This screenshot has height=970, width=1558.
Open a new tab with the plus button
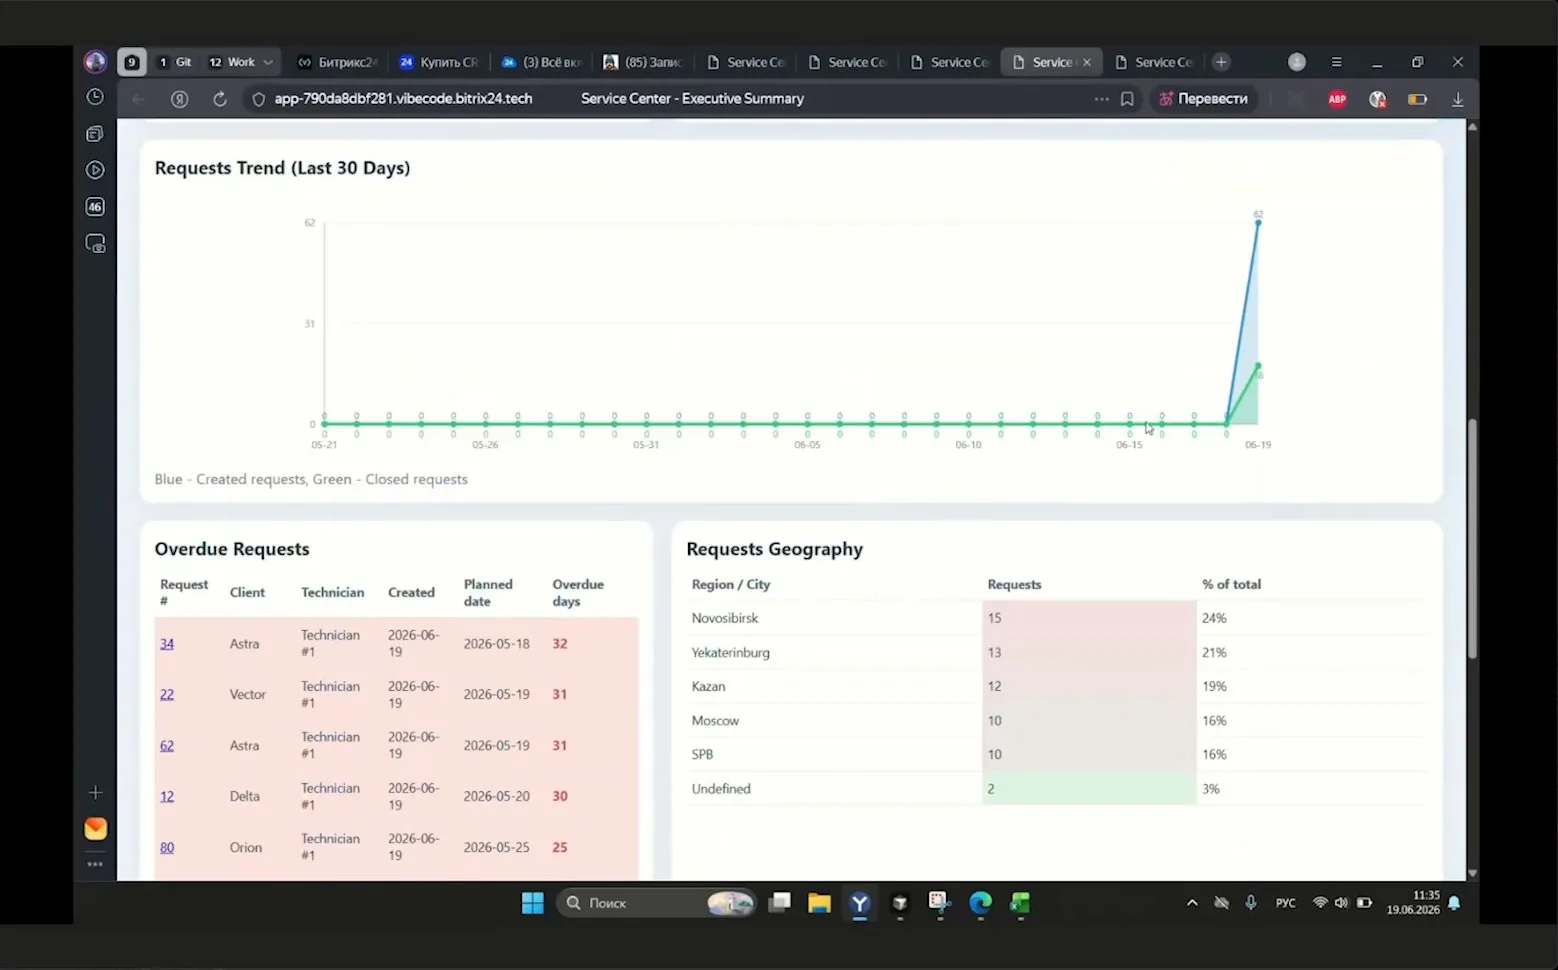point(1221,62)
